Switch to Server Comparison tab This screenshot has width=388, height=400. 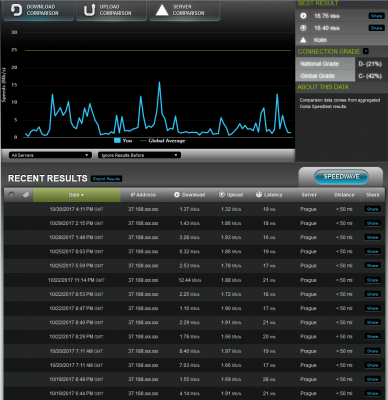[184, 10]
